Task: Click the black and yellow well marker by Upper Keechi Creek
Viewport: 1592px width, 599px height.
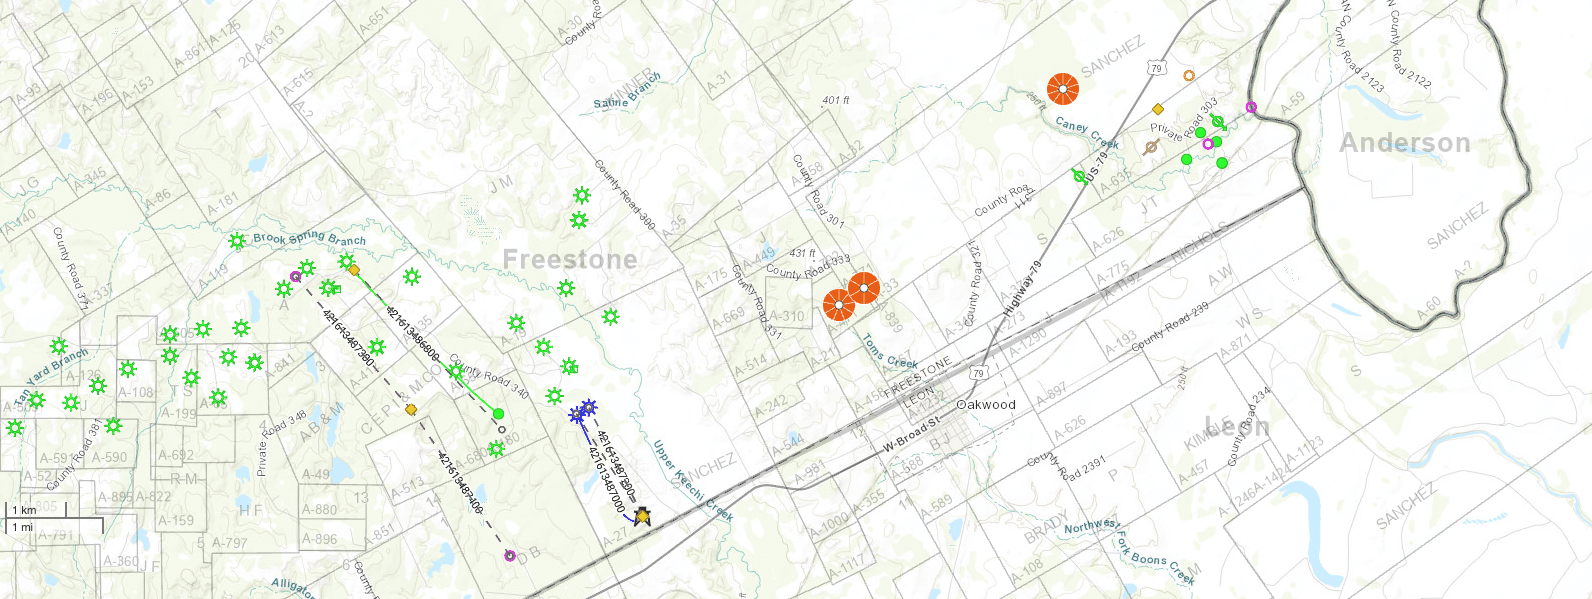Action: tap(642, 516)
